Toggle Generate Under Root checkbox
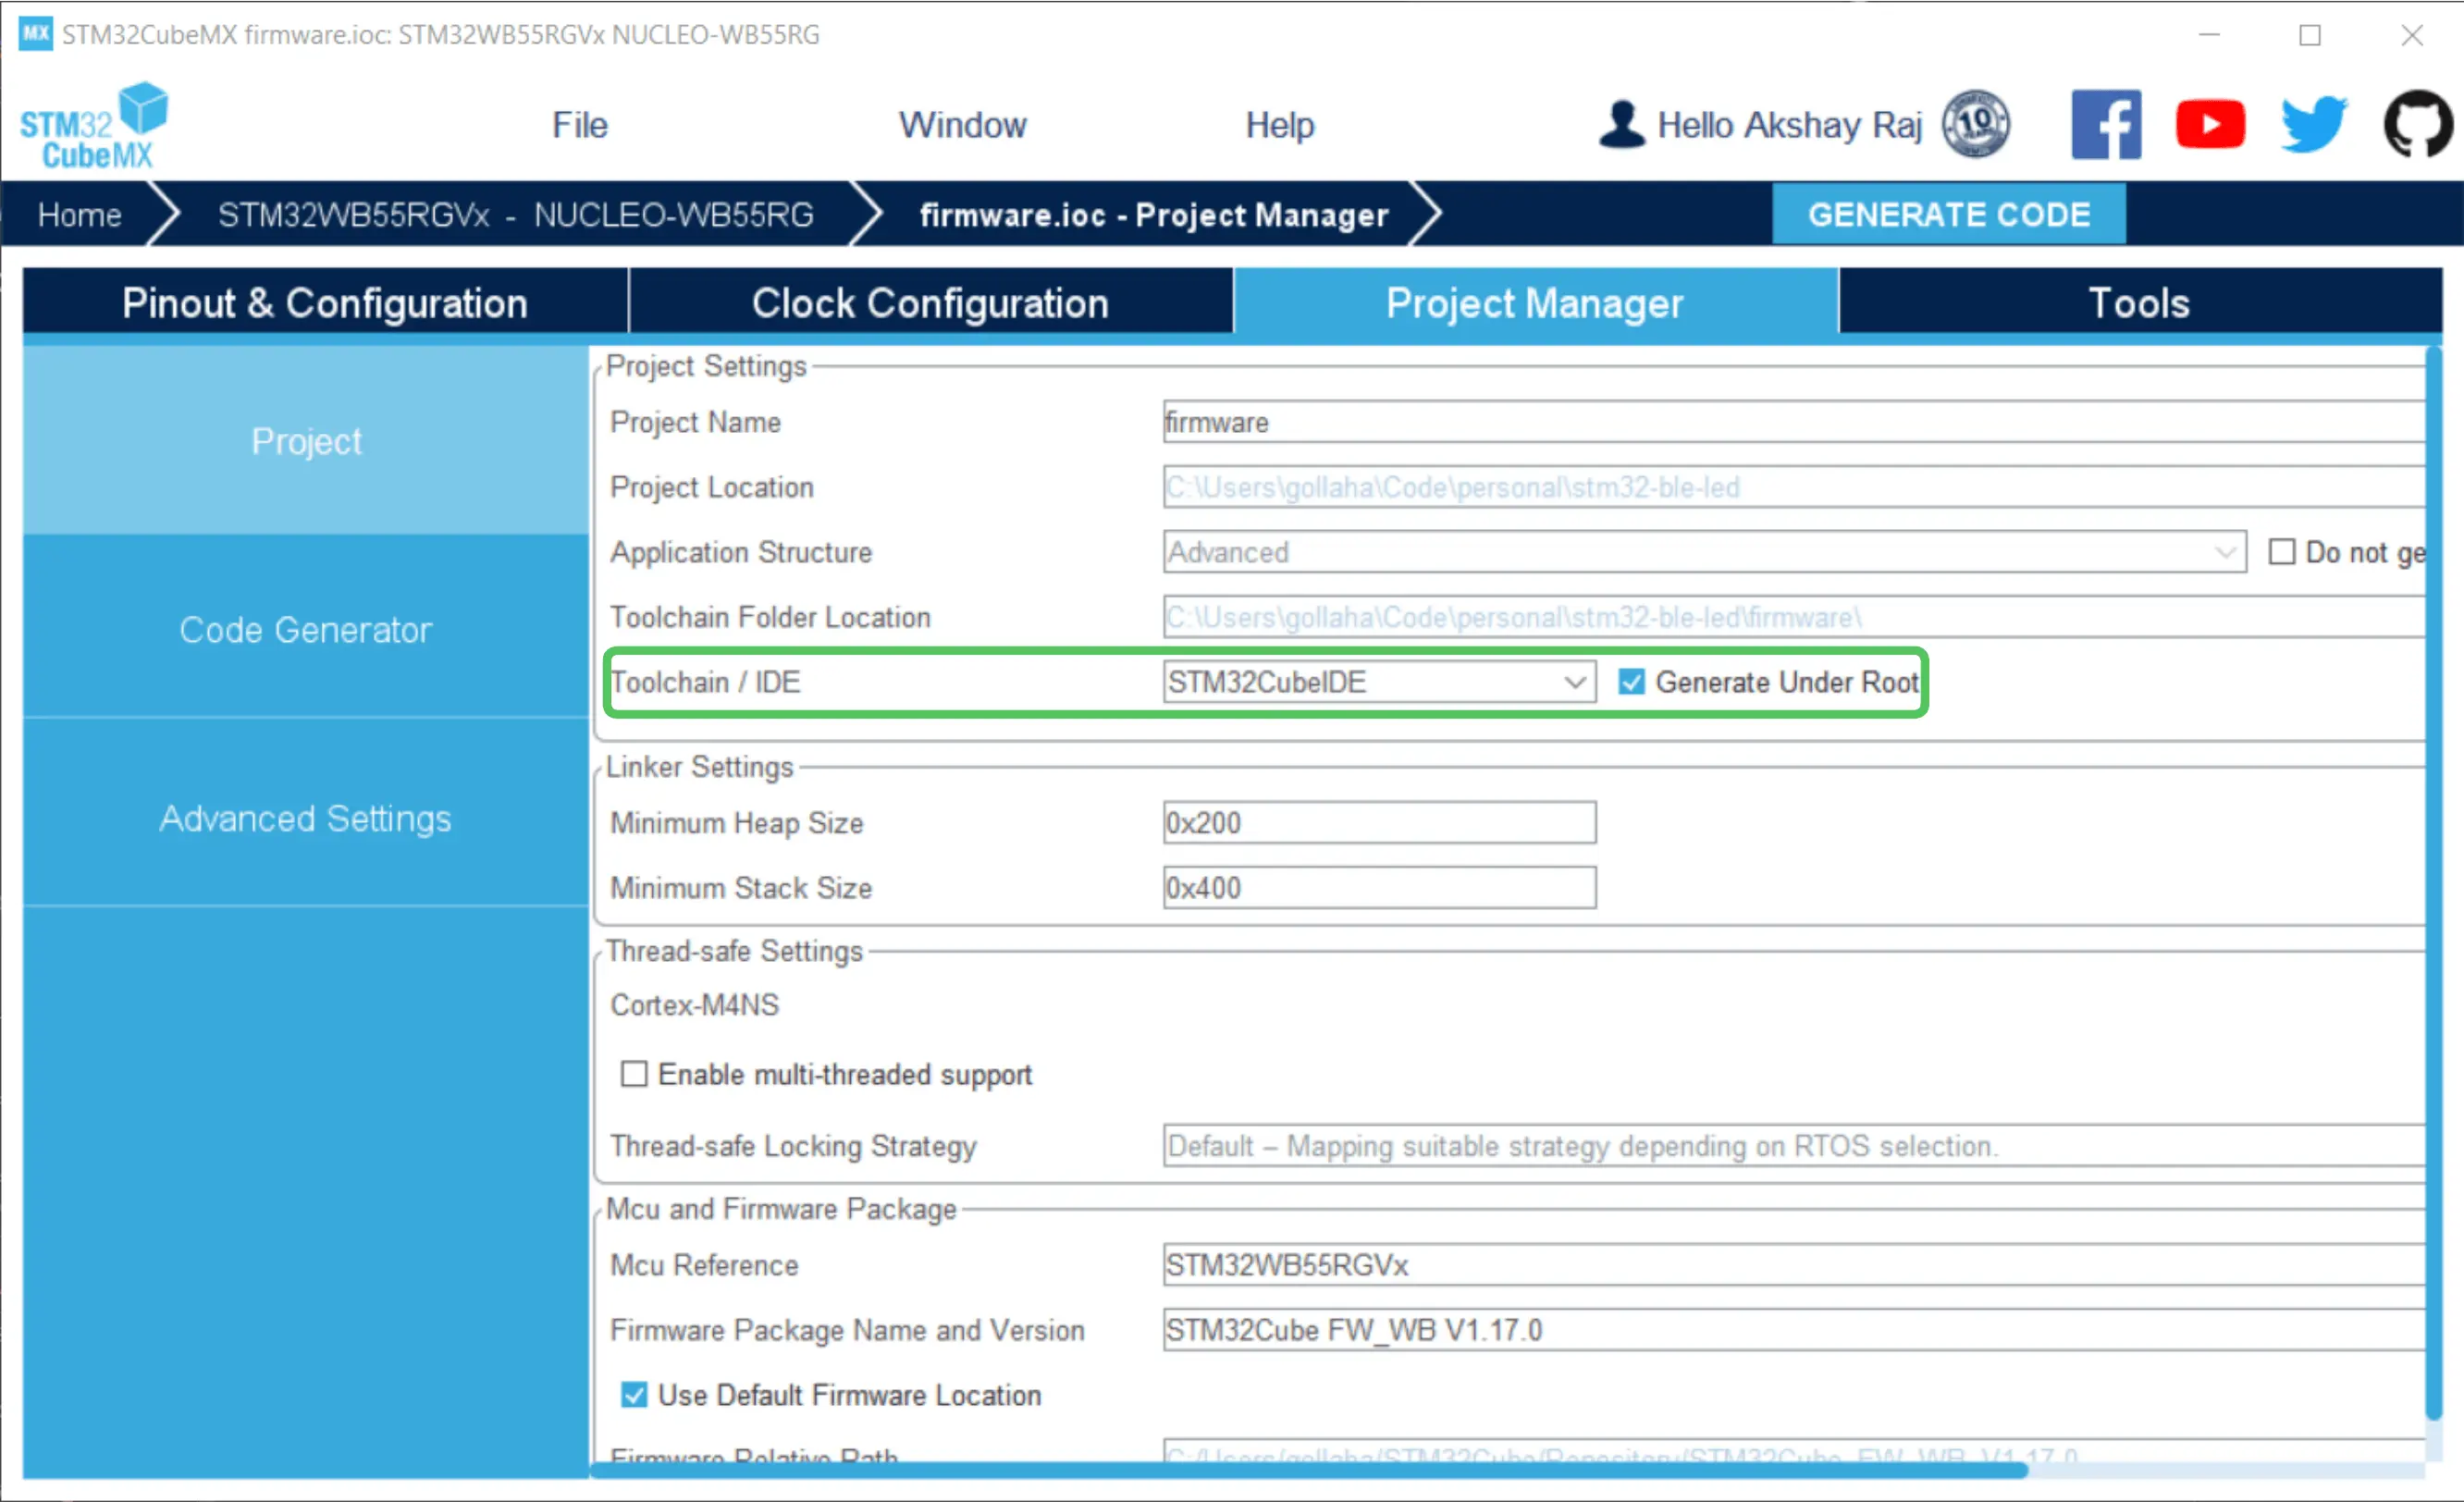This screenshot has width=2464, height=1502. tap(1631, 682)
